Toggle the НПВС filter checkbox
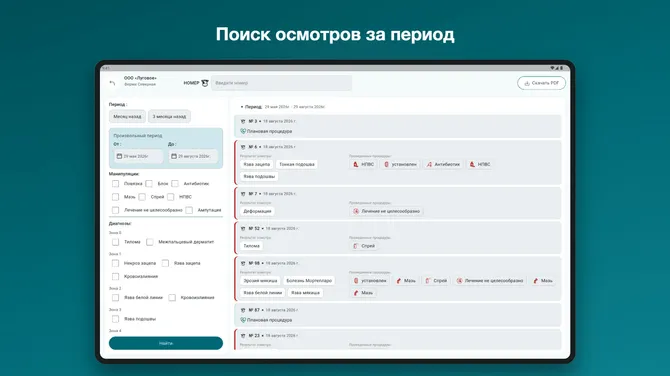The height and width of the screenshot is (376, 670). click(x=170, y=197)
